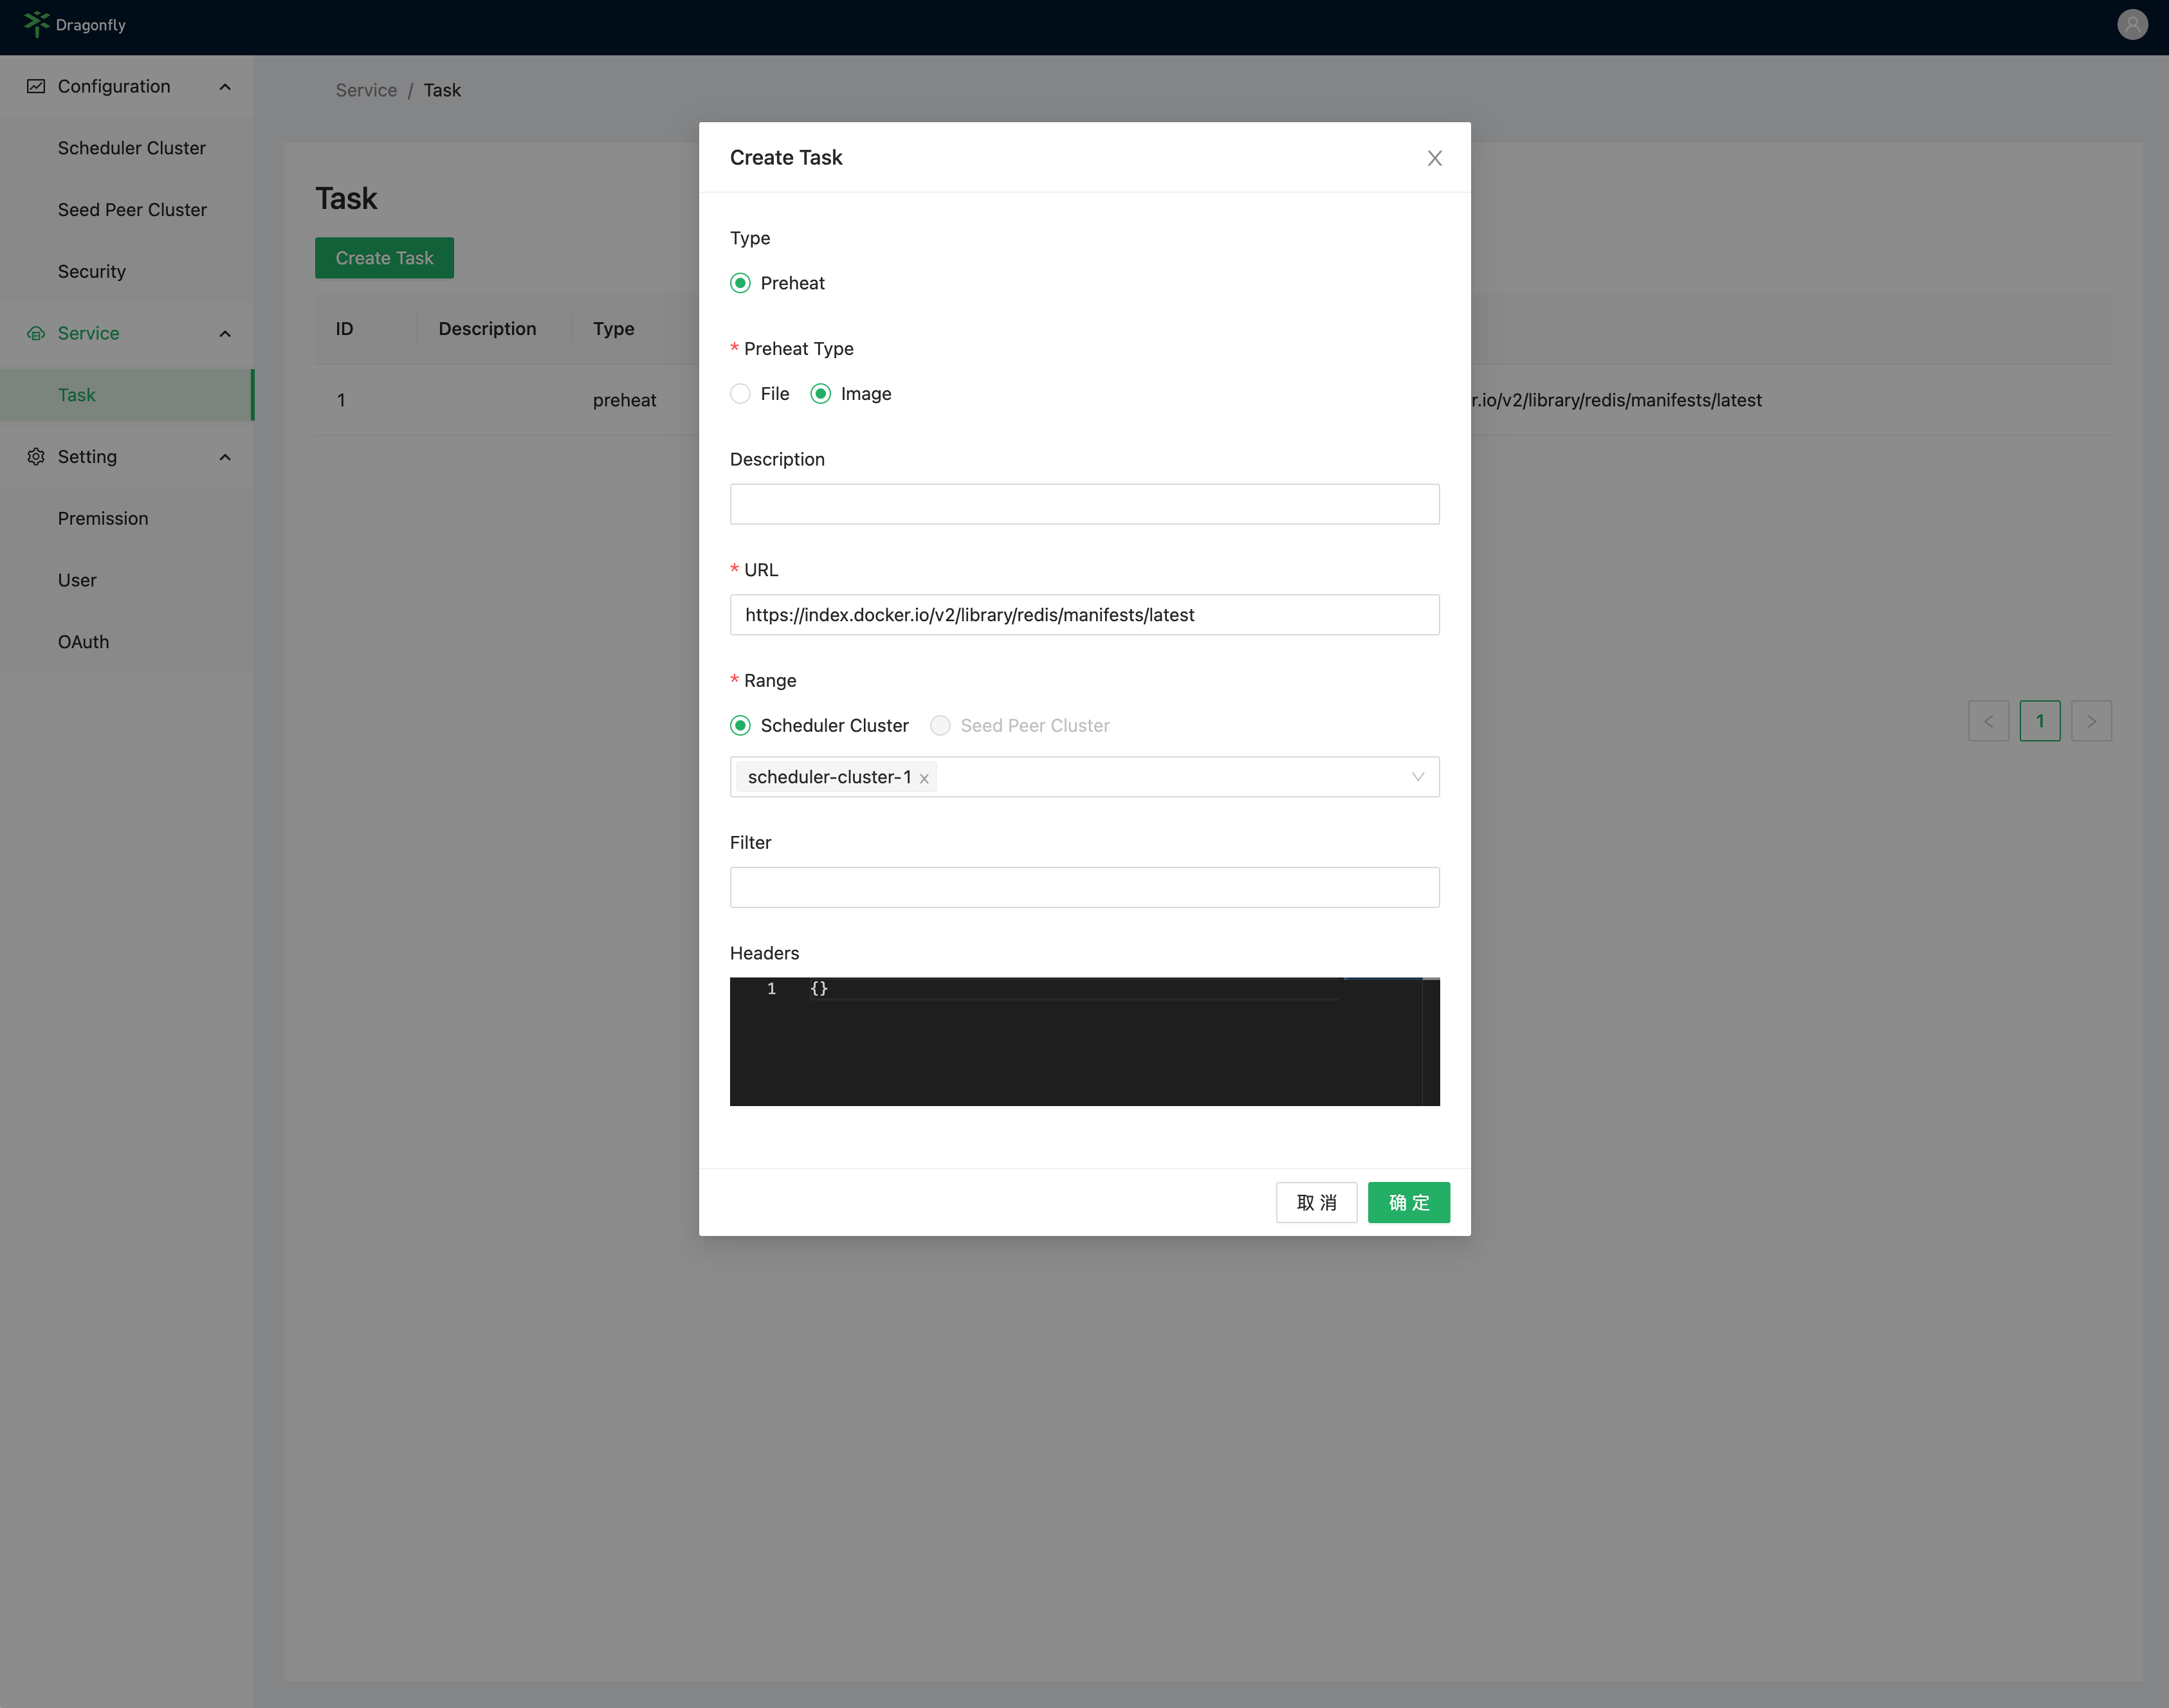Viewport: 2169px width, 1708px height.
Task: Expand the scheduler cluster dropdown selector
Action: pyautogui.click(x=1419, y=777)
